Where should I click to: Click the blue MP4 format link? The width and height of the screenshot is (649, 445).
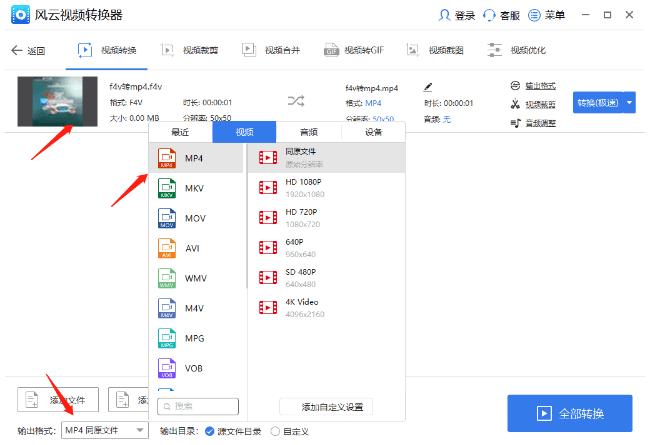[373, 103]
